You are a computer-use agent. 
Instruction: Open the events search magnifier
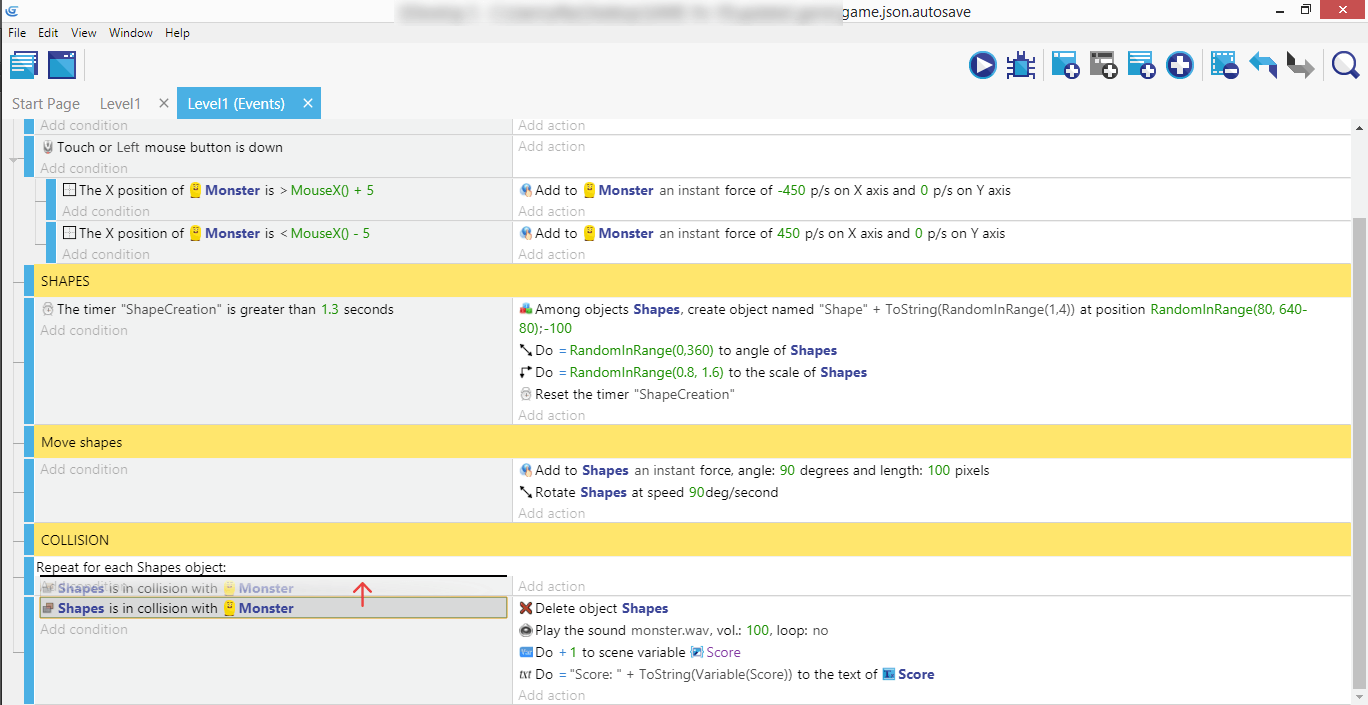[x=1345, y=66]
